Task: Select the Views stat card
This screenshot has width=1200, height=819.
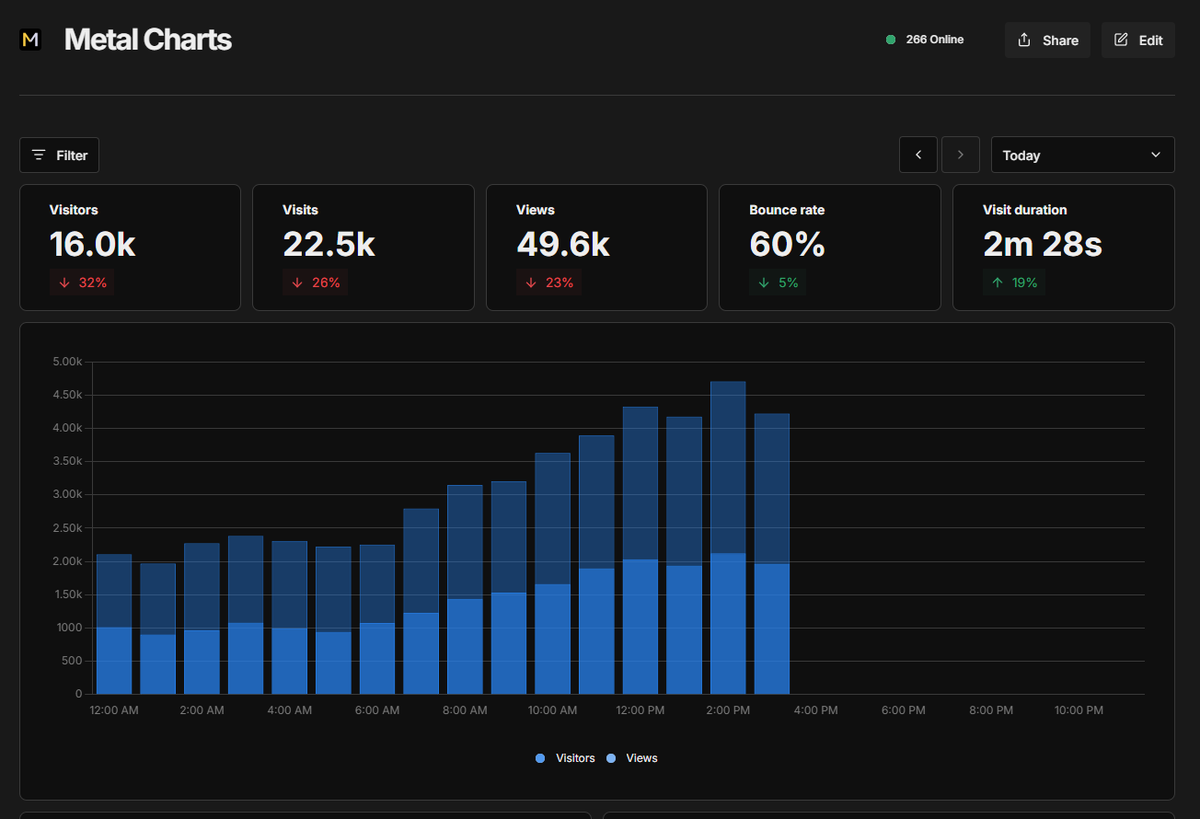Action: 596,246
